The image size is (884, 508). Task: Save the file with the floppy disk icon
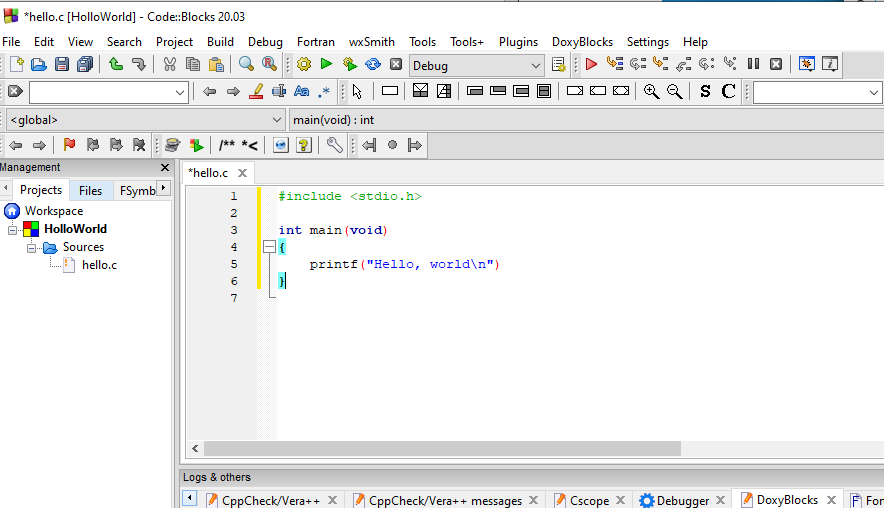(x=62, y=64)
